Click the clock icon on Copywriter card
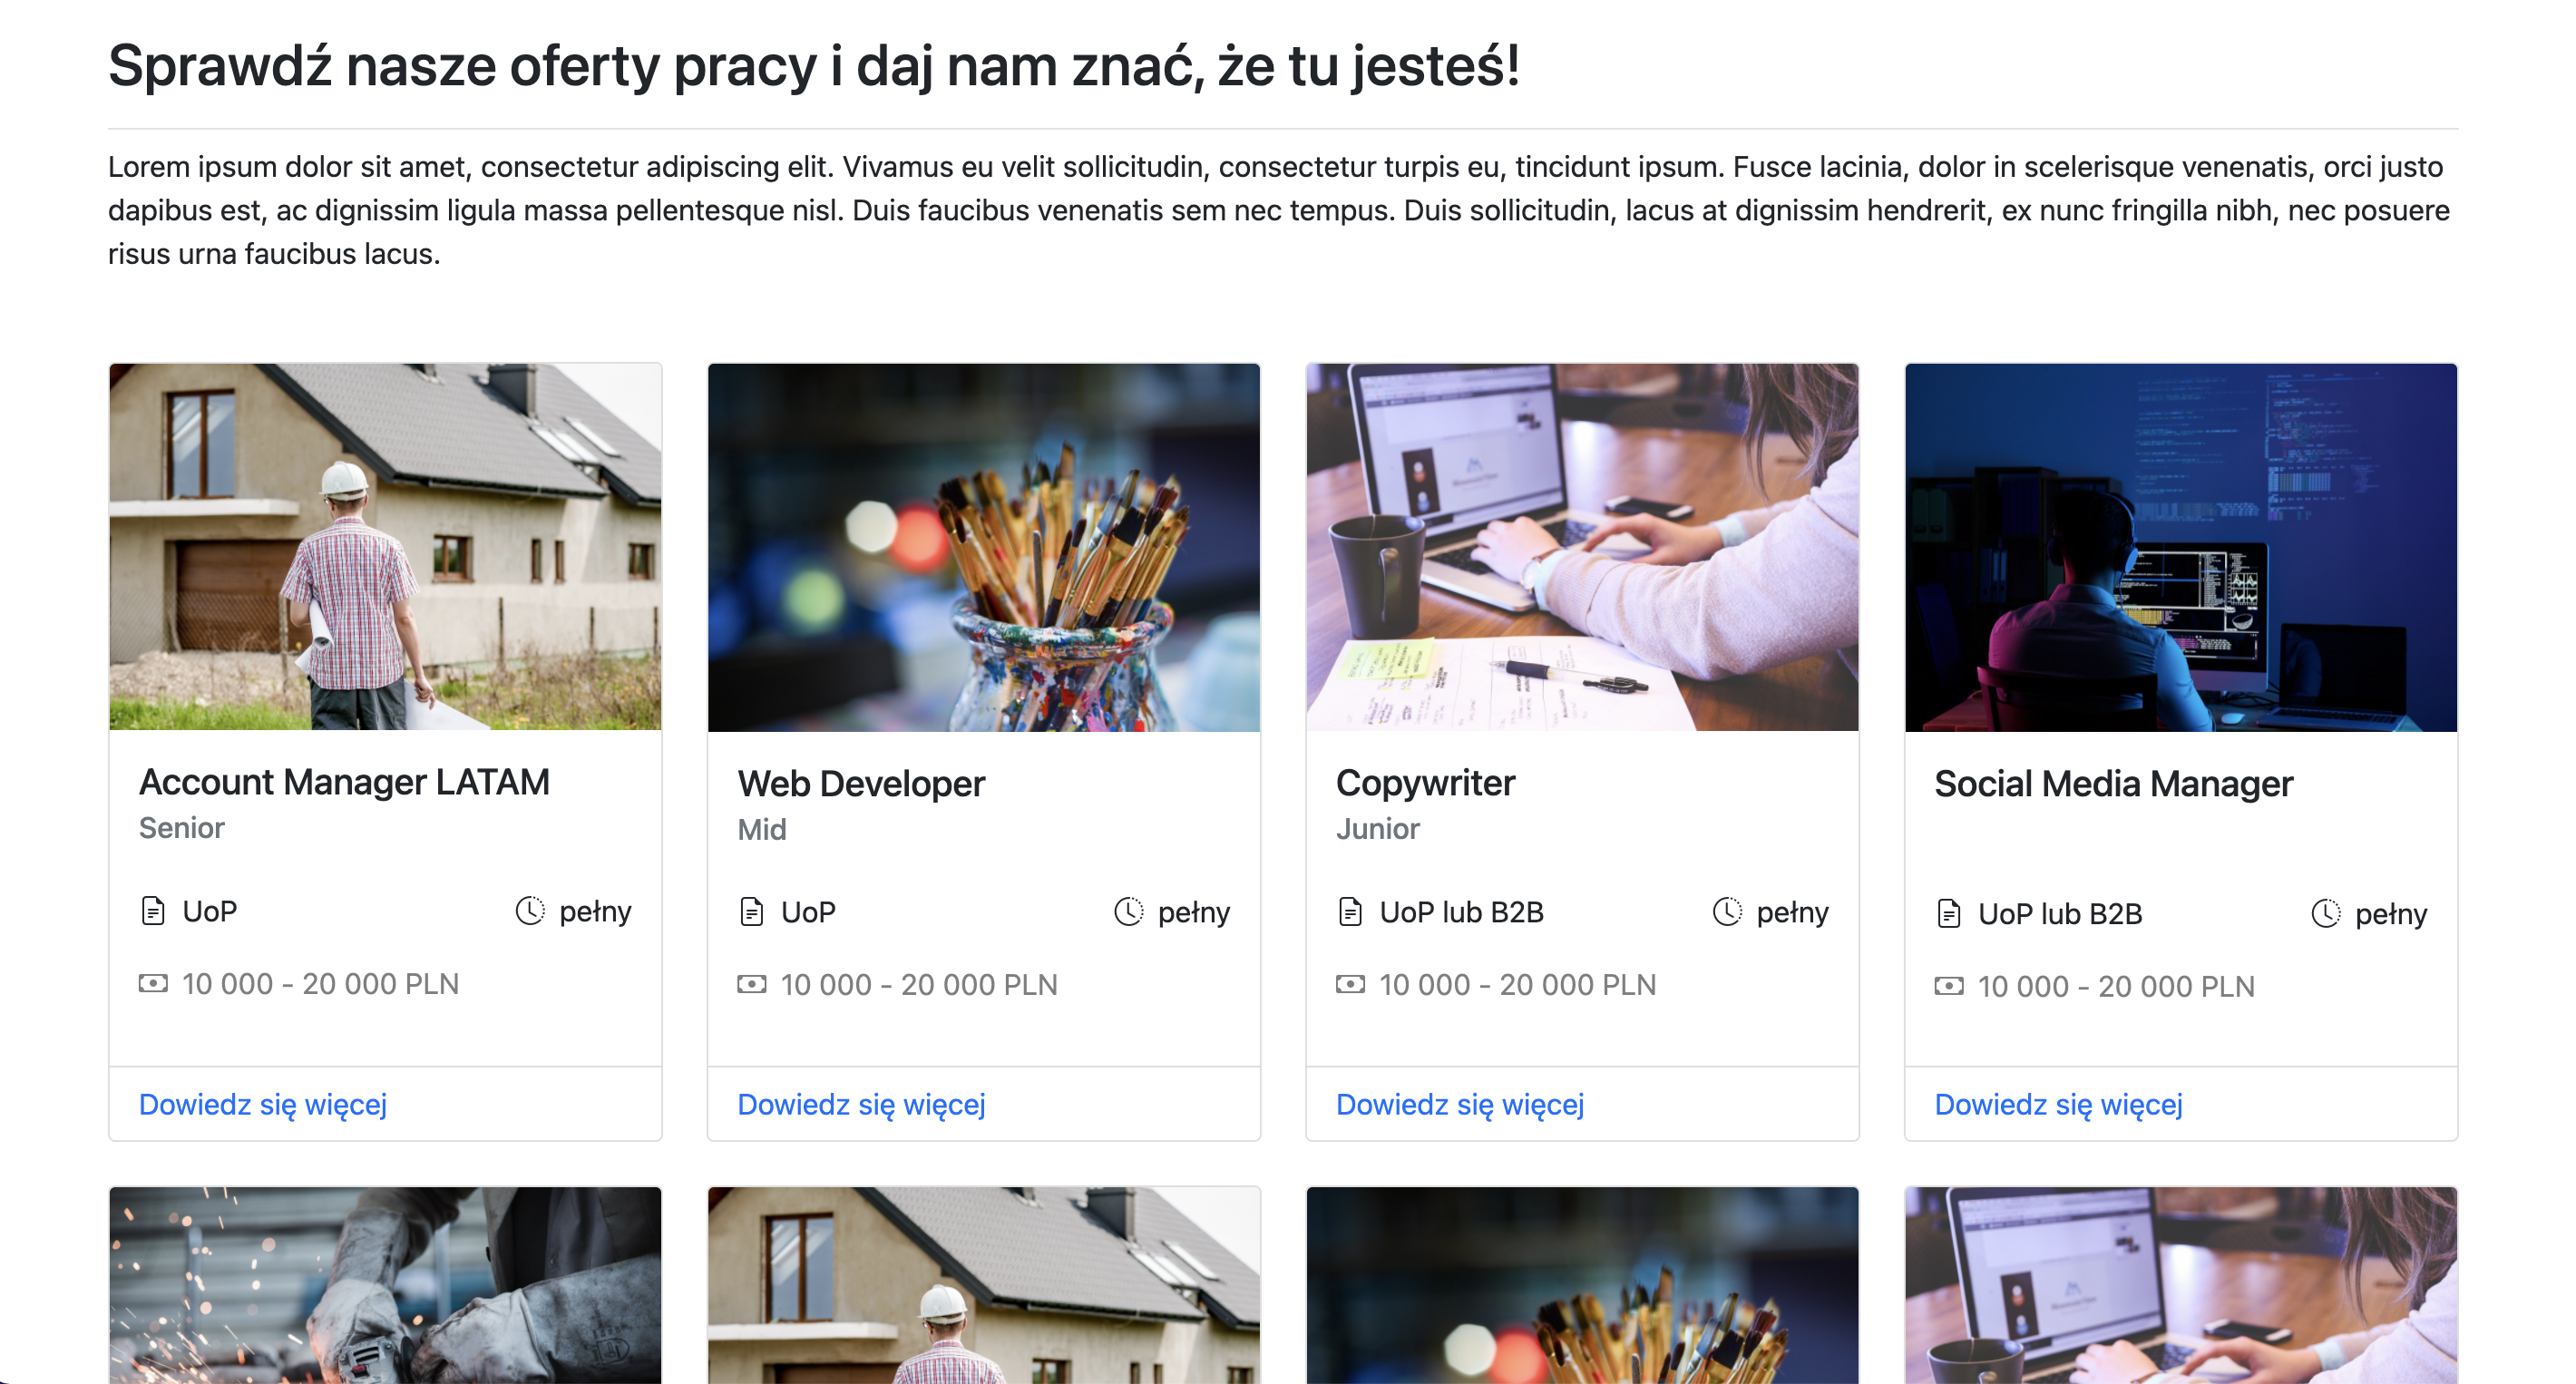The width and height of the screenshot is (2576, 1384). pyautogui.click(x=1727, y=912)
